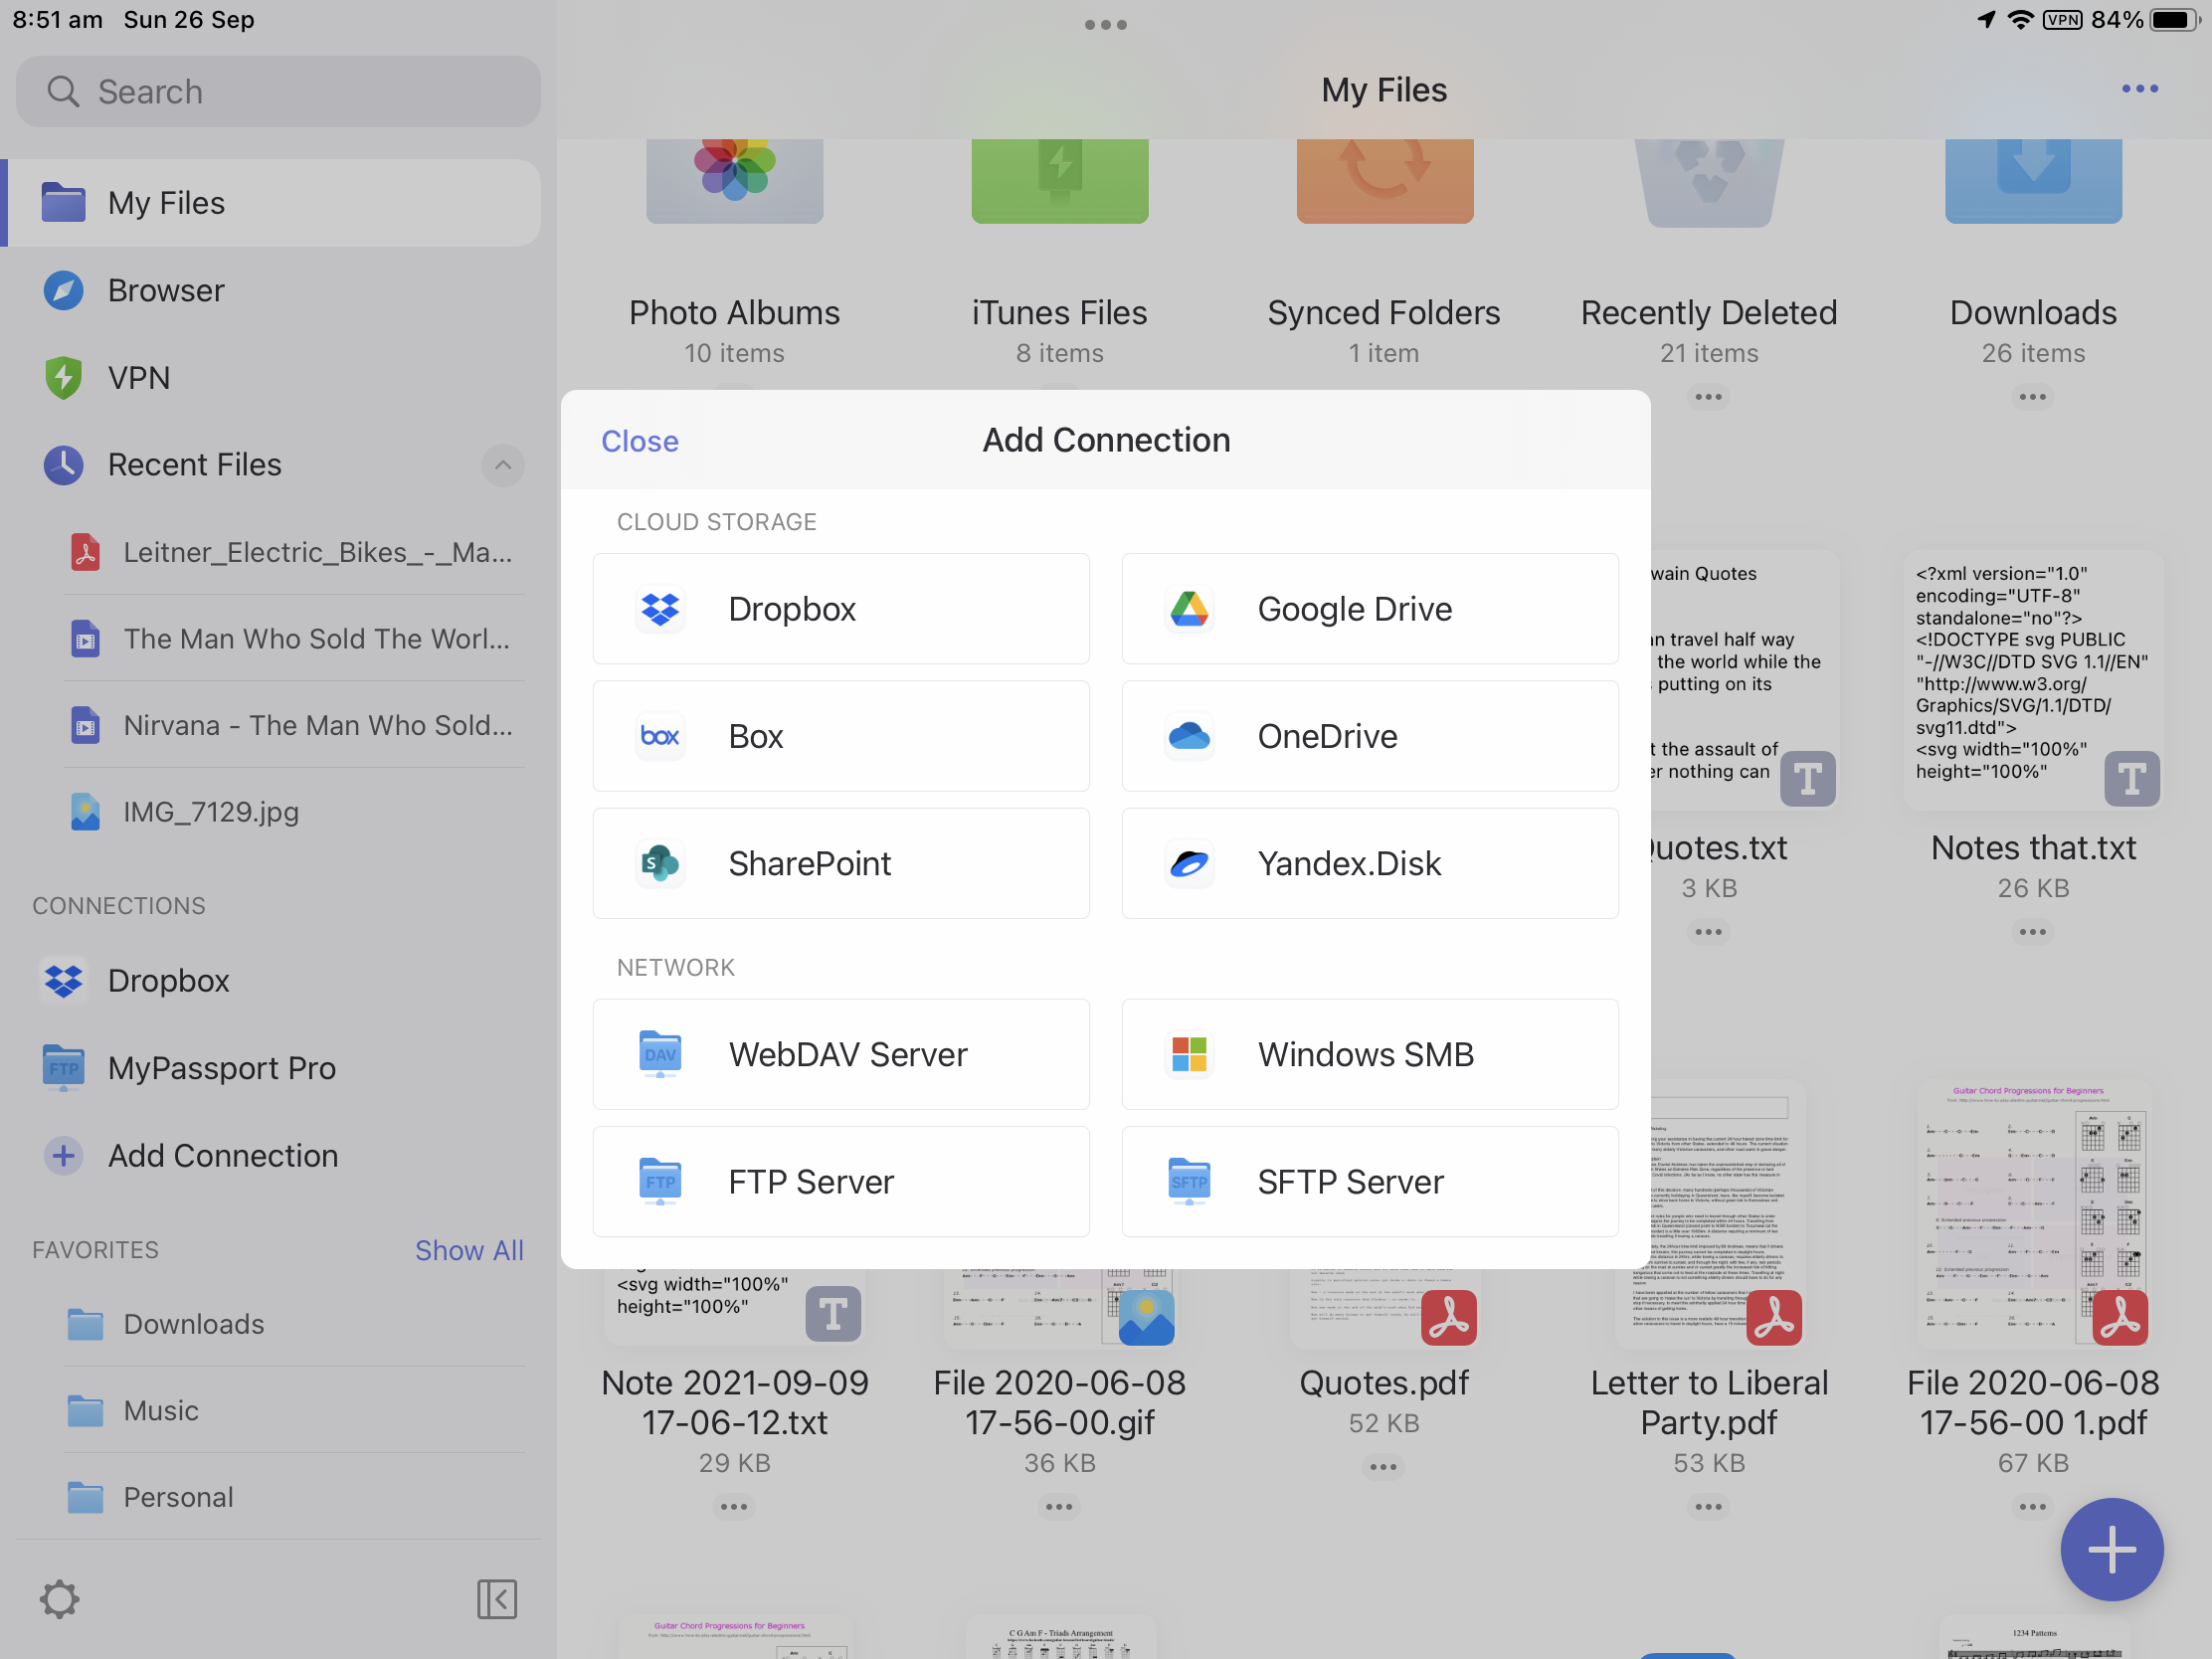The height and width of the screenshot is (1659, 2212).
Task: Close the Add Connection dialog
Action: click(639, 441)
